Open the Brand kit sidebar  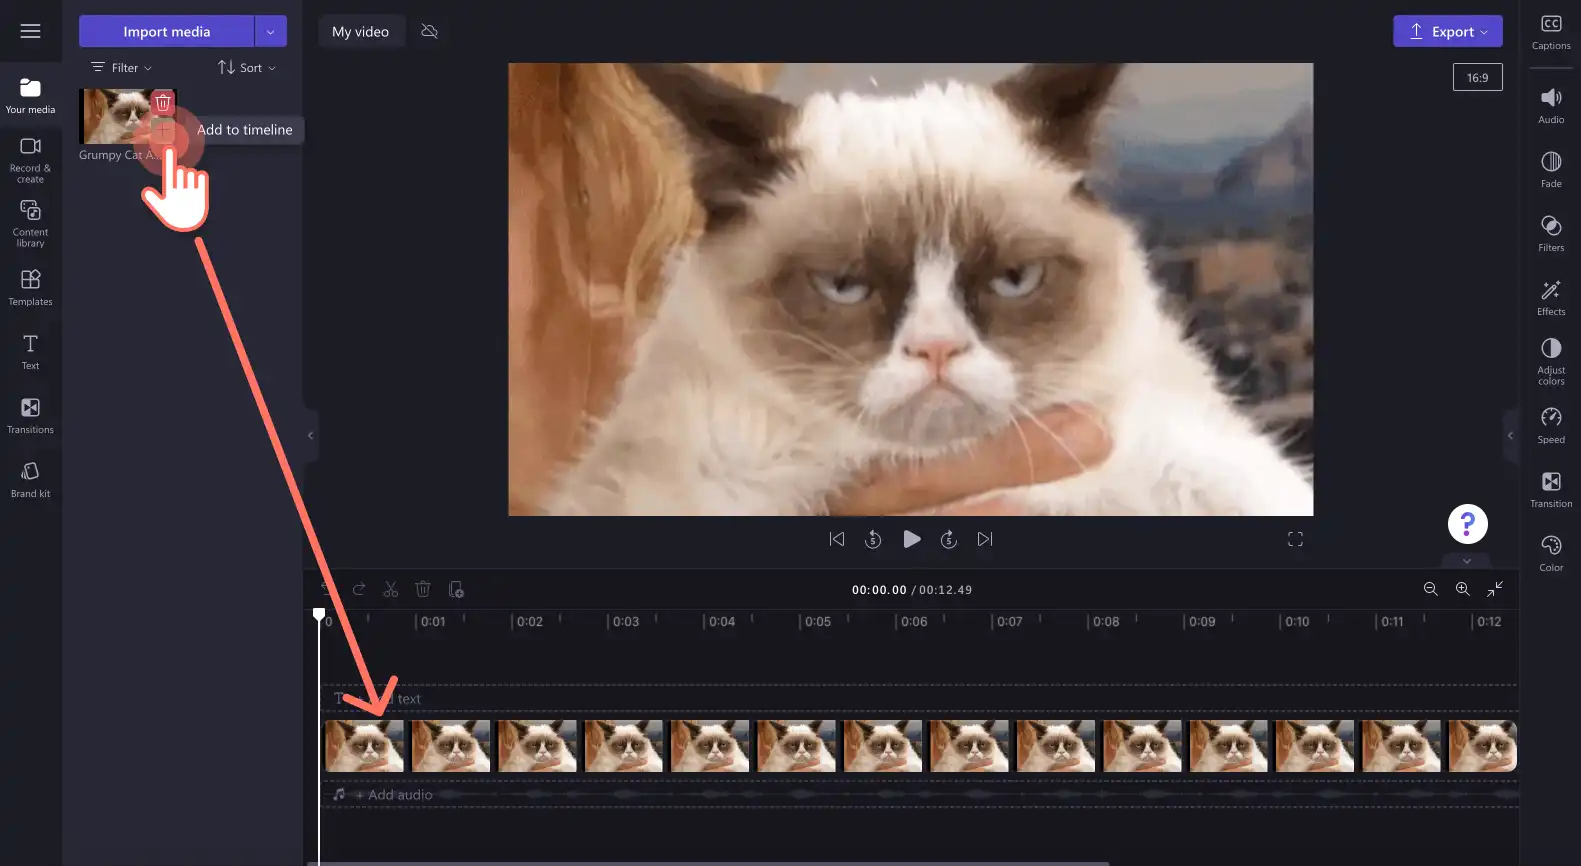point(31,479)
